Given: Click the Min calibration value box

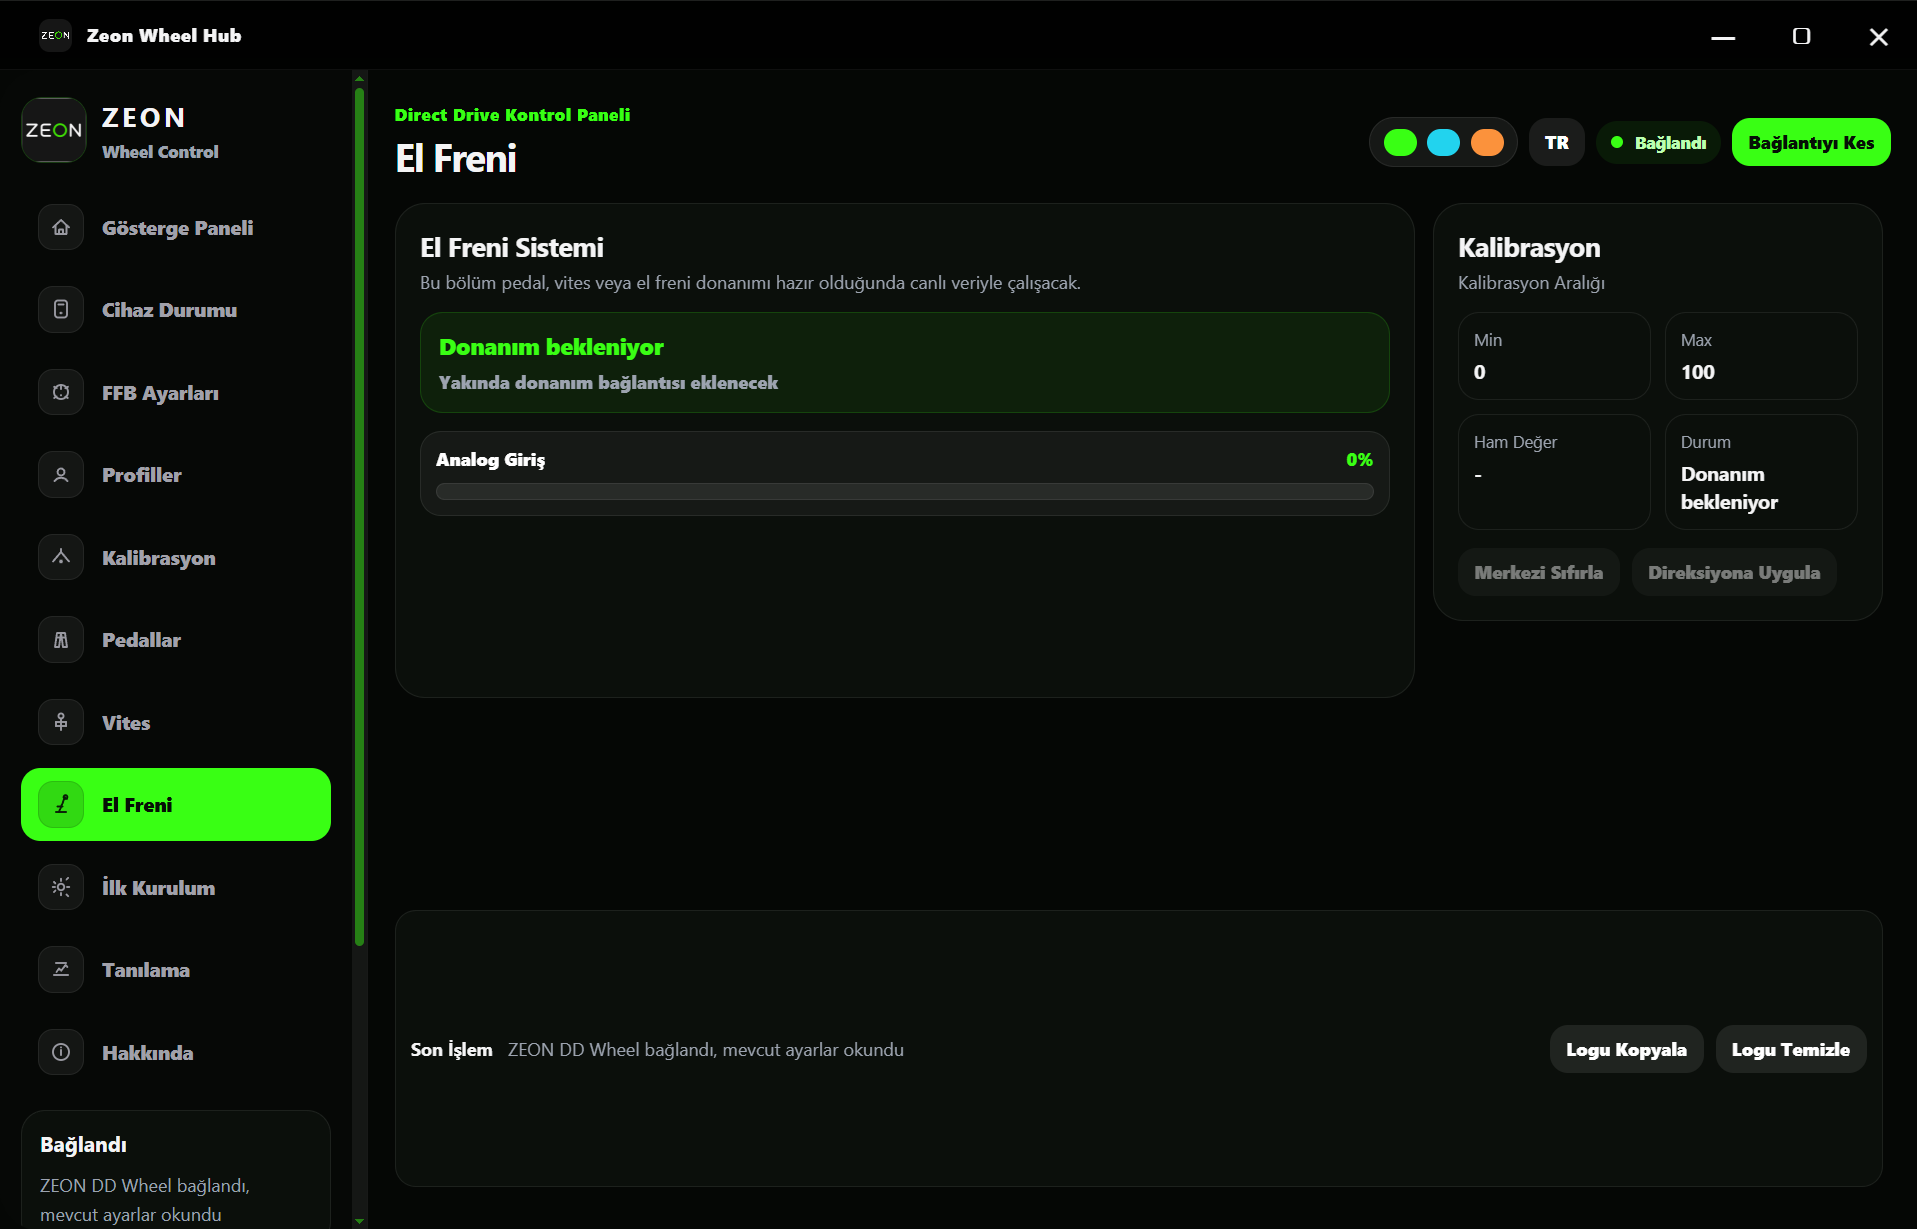Looking at the screenshot, I should coord(1554,356).
